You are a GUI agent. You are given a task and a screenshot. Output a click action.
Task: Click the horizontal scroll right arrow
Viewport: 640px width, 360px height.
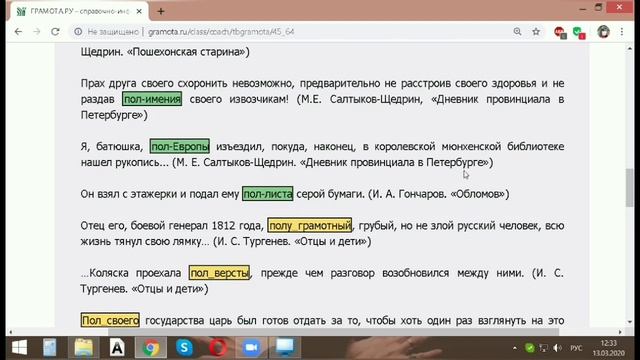[x=620, y=332]
